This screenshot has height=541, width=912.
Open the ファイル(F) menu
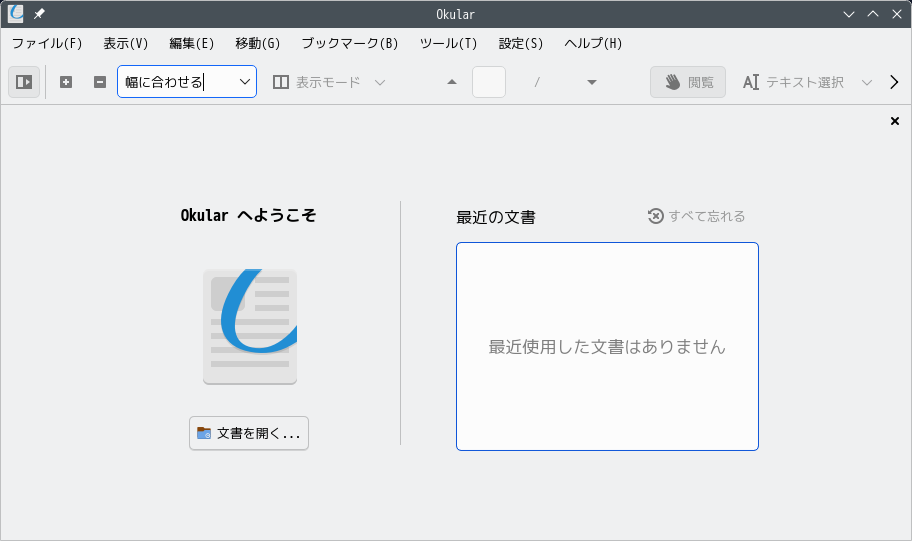(47, 44)
